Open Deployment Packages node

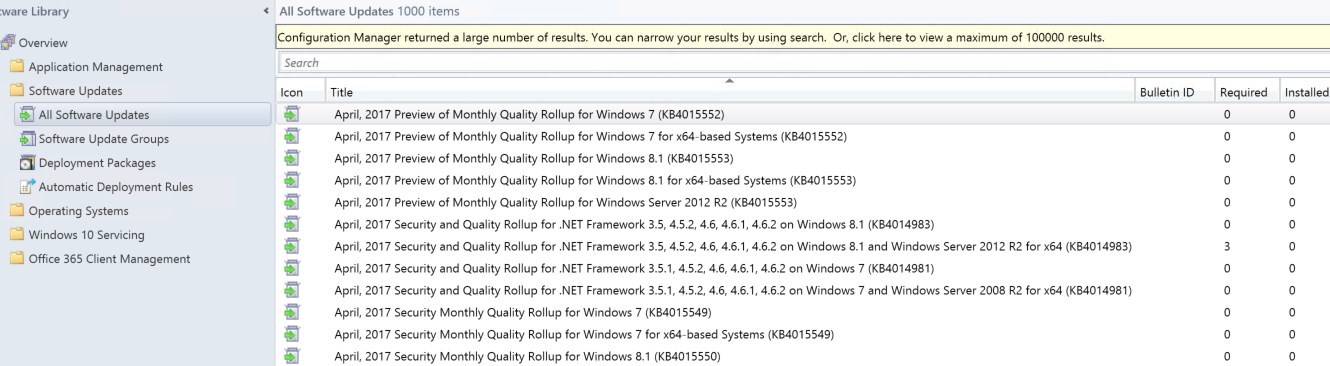[97, 163]
